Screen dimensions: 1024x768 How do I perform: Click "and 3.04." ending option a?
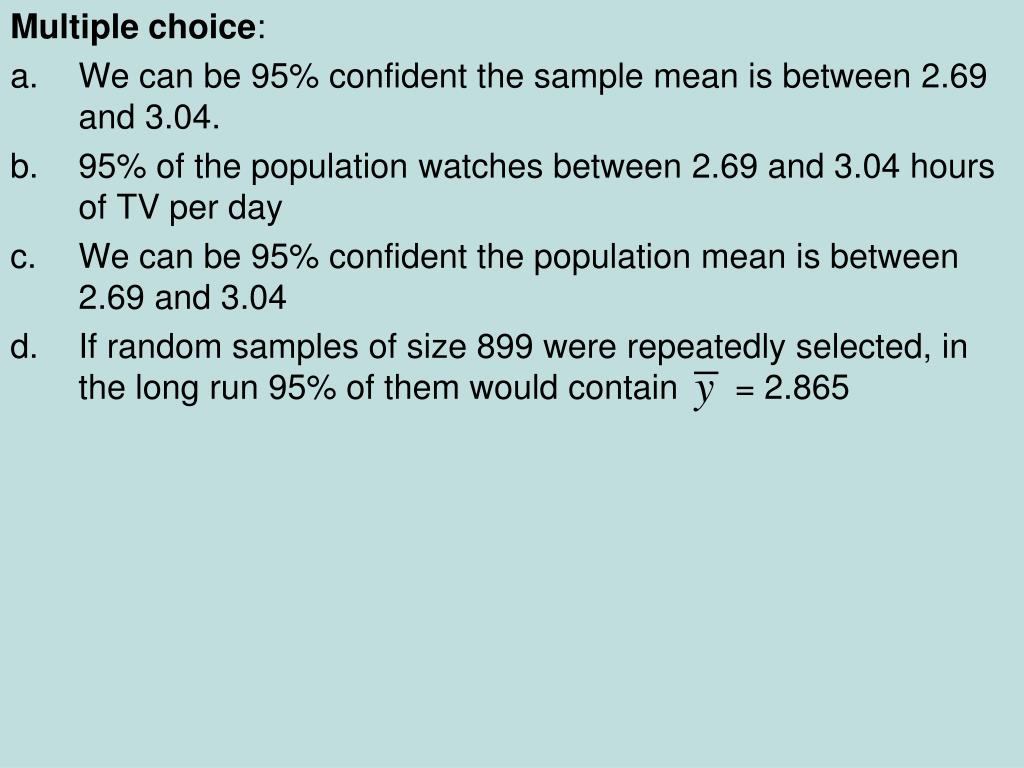149,118
